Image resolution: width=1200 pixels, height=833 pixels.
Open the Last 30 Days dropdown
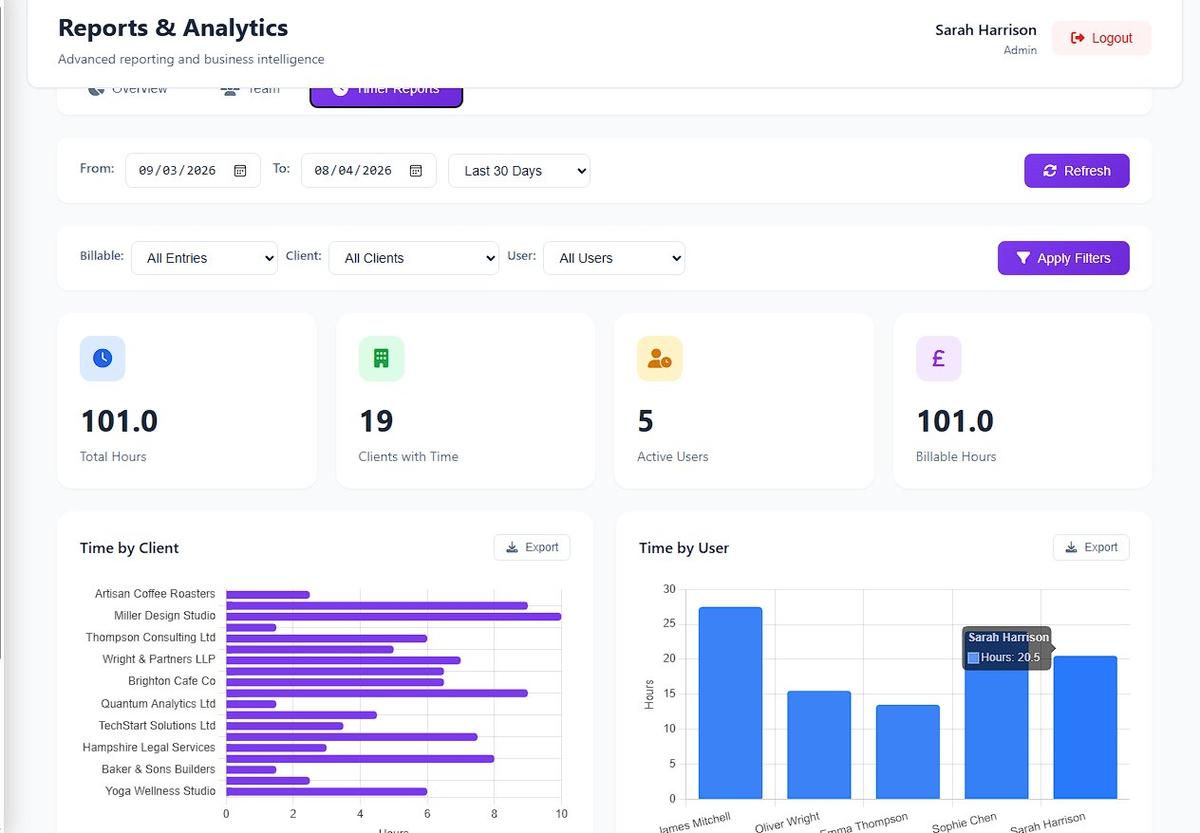[519, 170]
